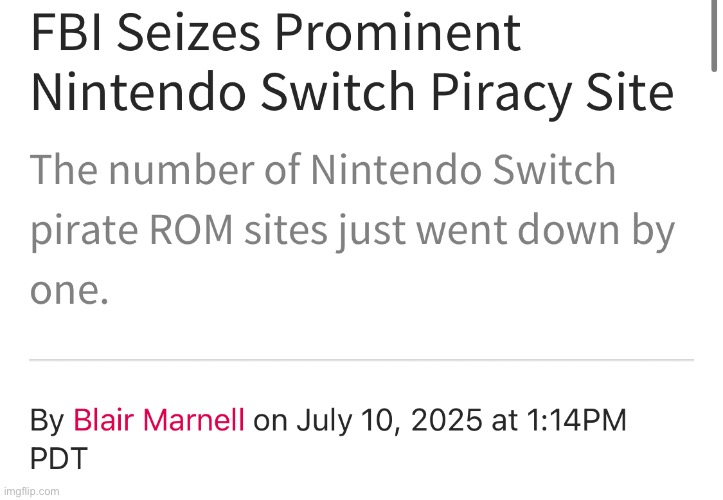This screenshot has width=723, height=500.
Task: Click the word "ROM" in the subtitle
Action: click(191, 230)
